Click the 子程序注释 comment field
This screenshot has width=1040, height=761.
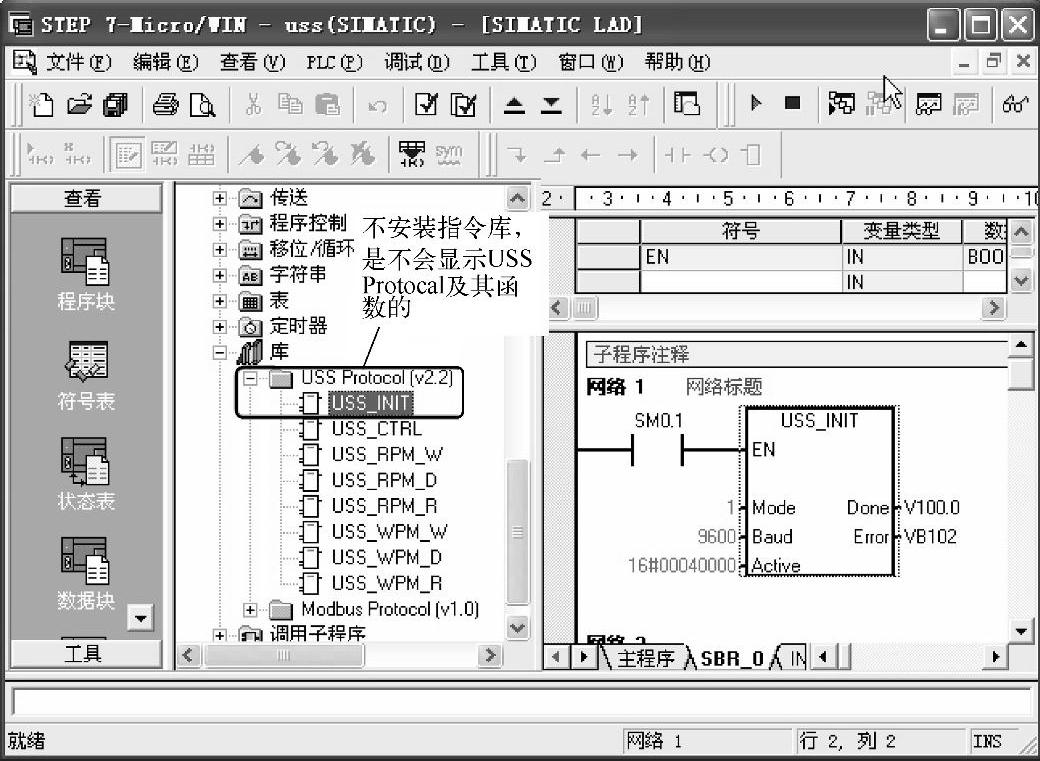point(796,354)
